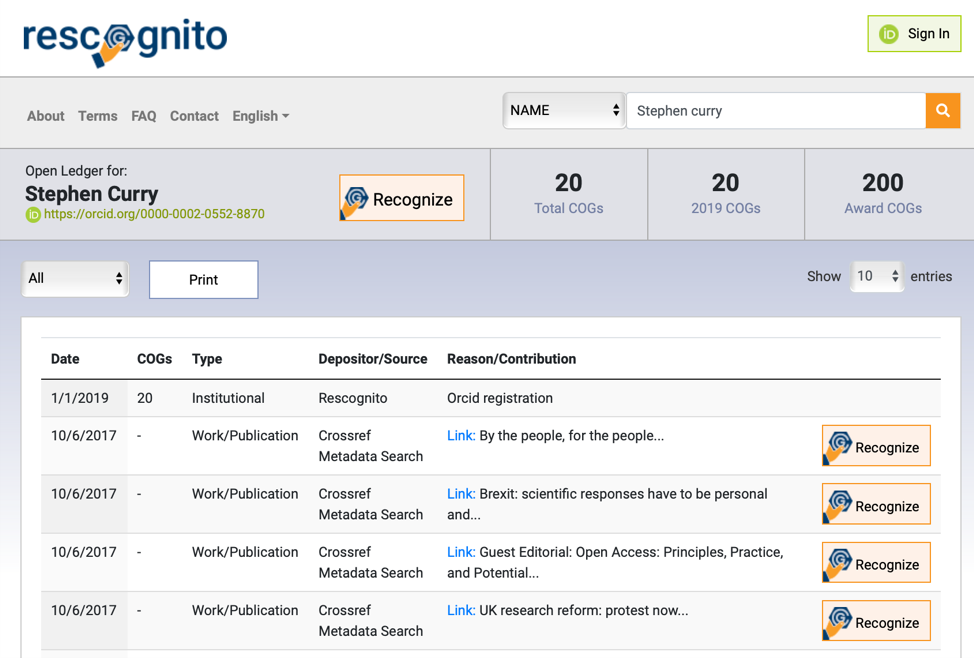Click the COG Recognize icon next to Stephen Curry
The height and width of the screenshot is (658, 974).
click(360, 197)
